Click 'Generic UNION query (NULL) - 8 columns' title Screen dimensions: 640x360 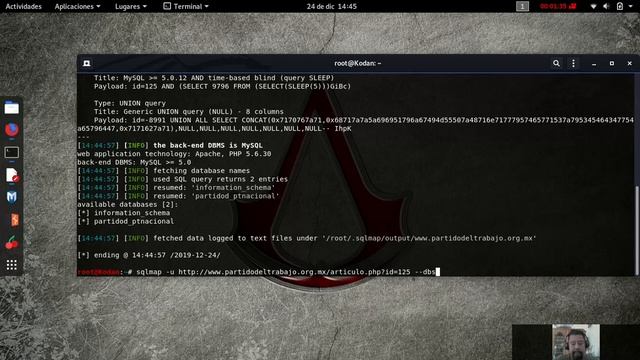pos(203,111)
